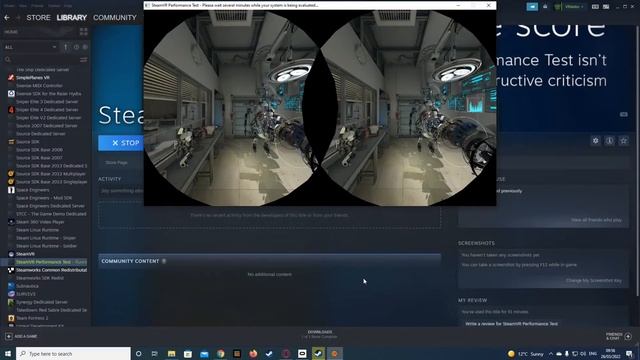Toggle the recent activity clock filter
The width and height of the screenshot is (640, 360).
click(x=76, y=47)
